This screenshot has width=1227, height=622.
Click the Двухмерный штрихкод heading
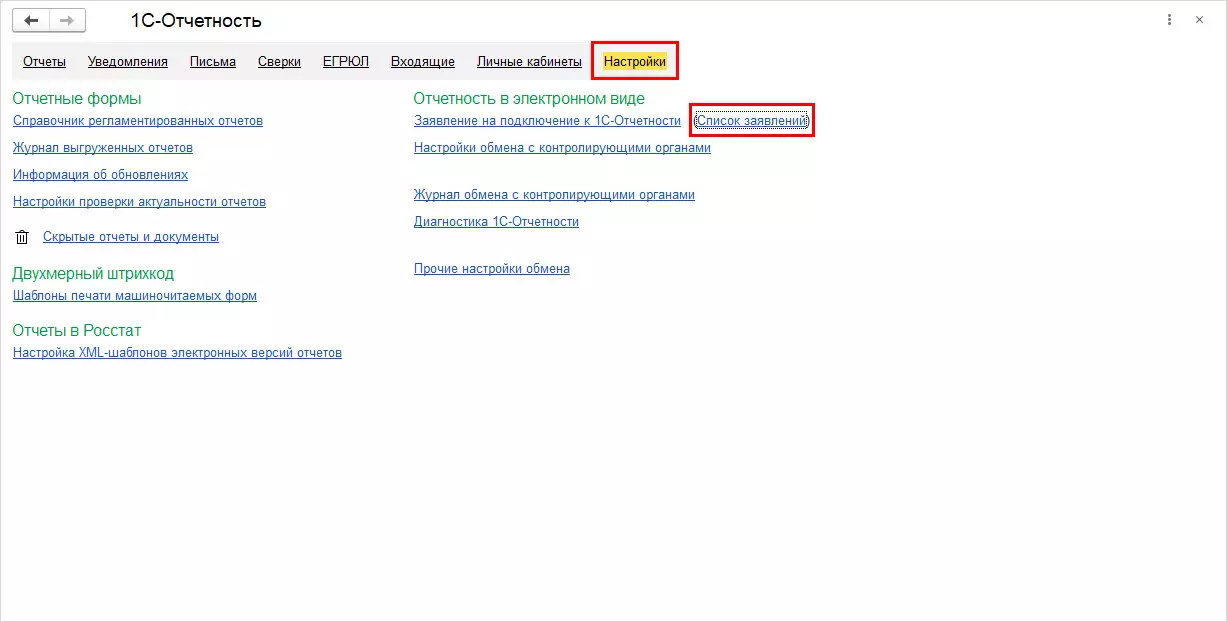tap(93, 273)
